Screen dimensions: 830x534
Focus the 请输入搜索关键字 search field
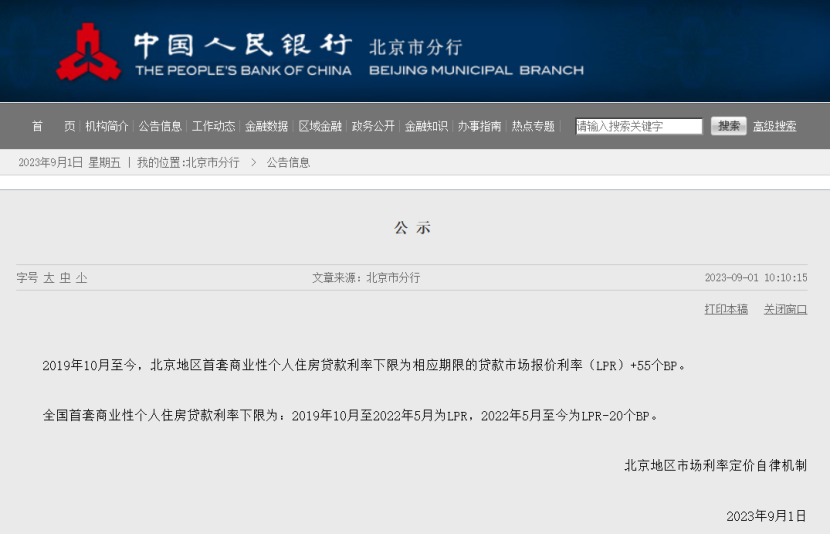pyautogui.click(x=639, y=126)
